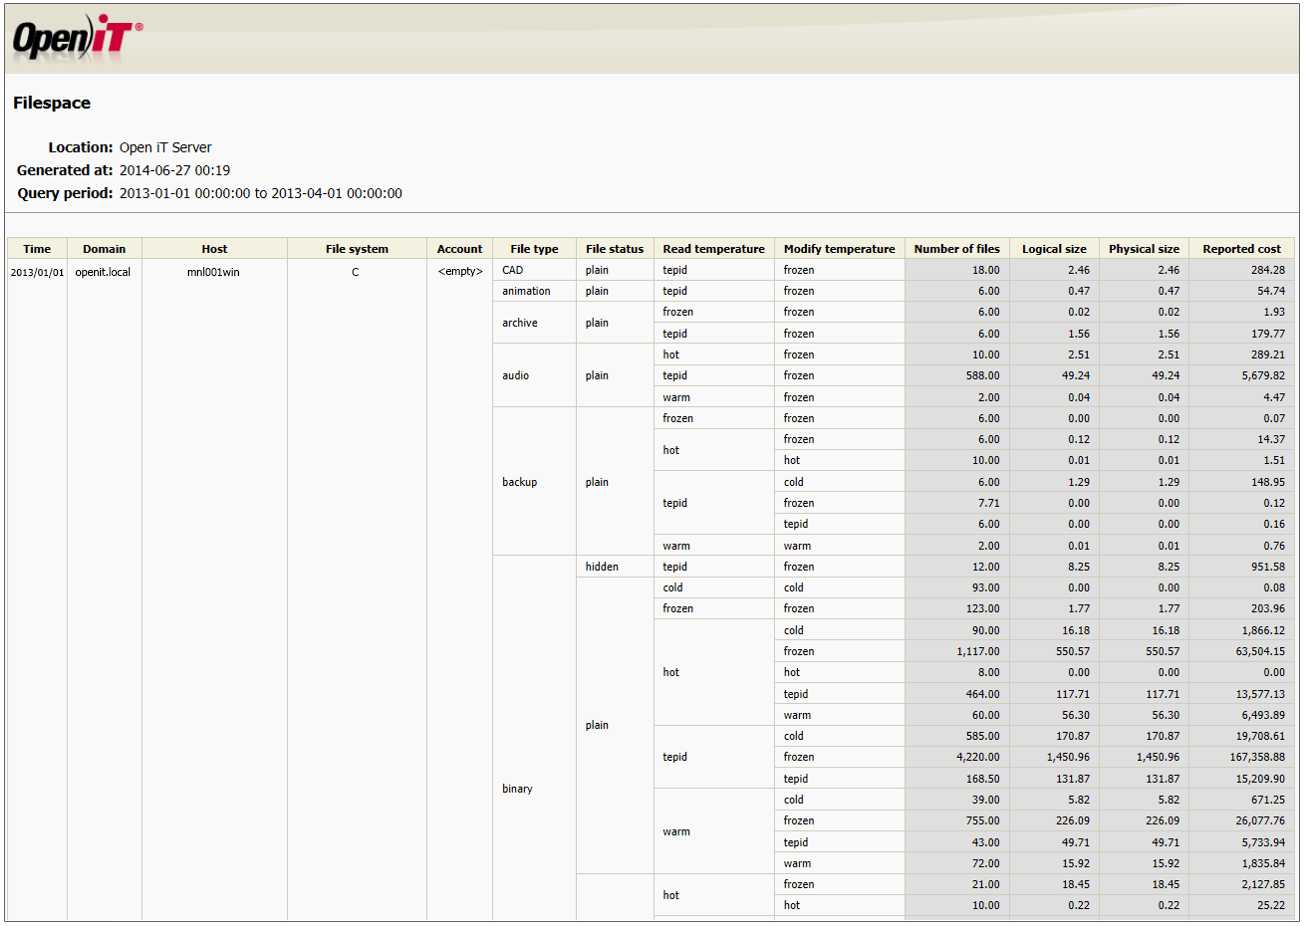
Task: Select the reported cost 179.77
Action: point(1268,334)
